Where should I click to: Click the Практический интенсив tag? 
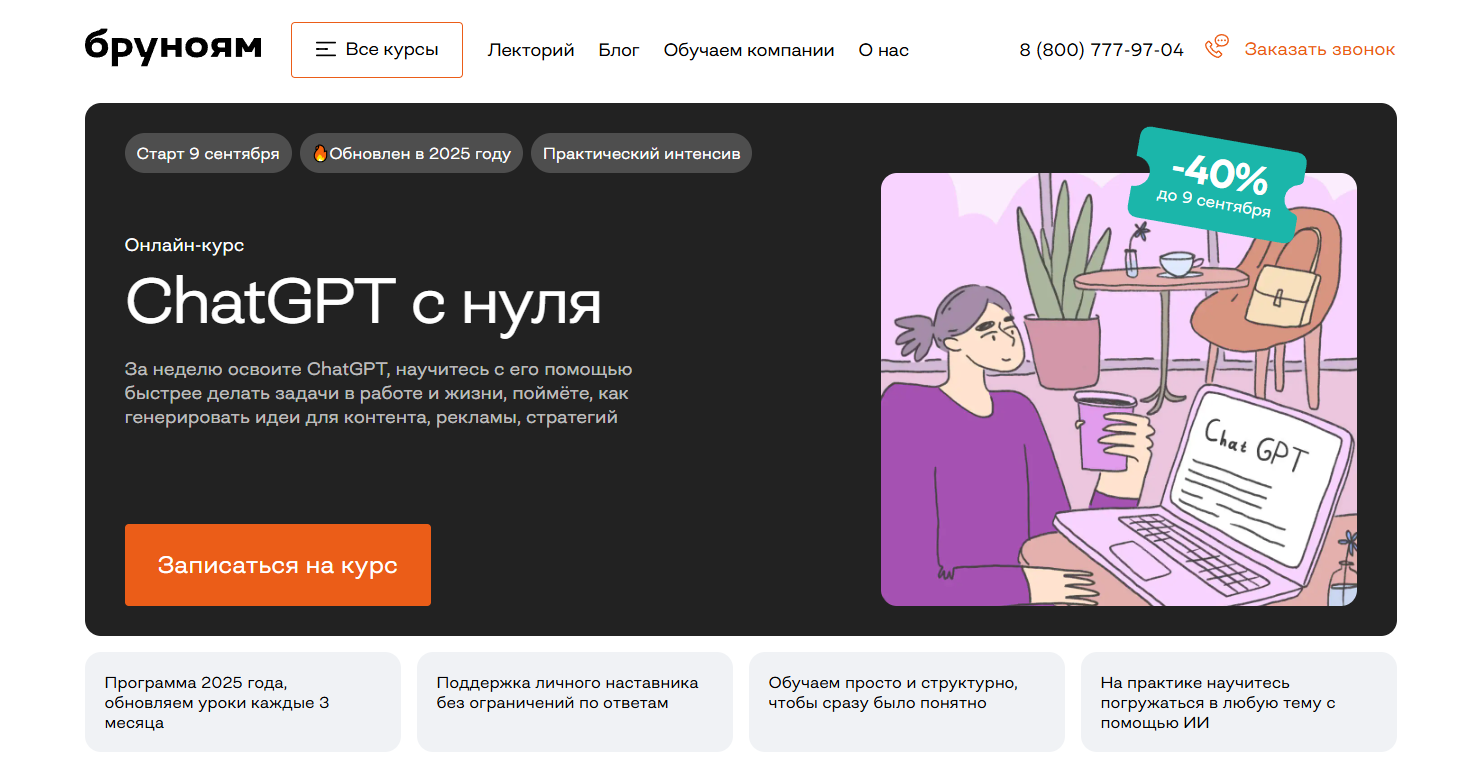pyautogui.click(x=641, y=154)
